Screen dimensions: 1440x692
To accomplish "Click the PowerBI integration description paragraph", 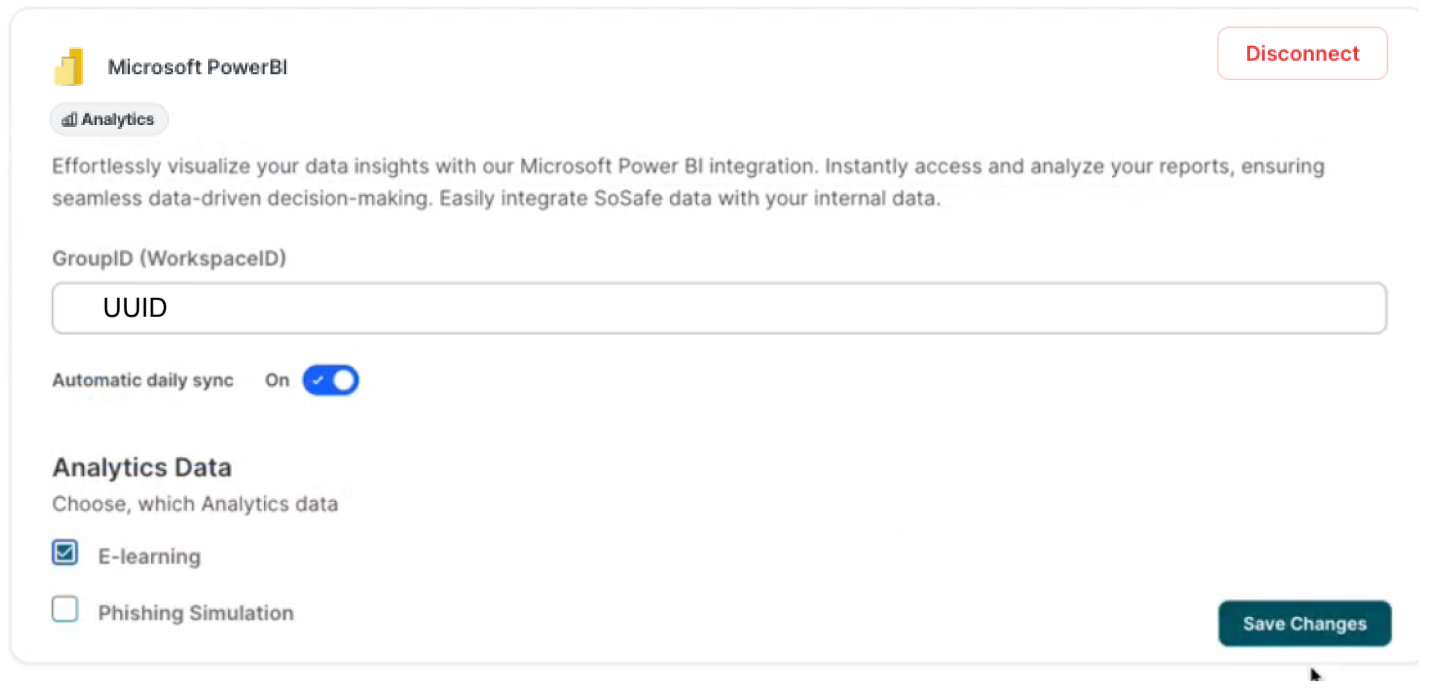I will (x=688, y=182).
